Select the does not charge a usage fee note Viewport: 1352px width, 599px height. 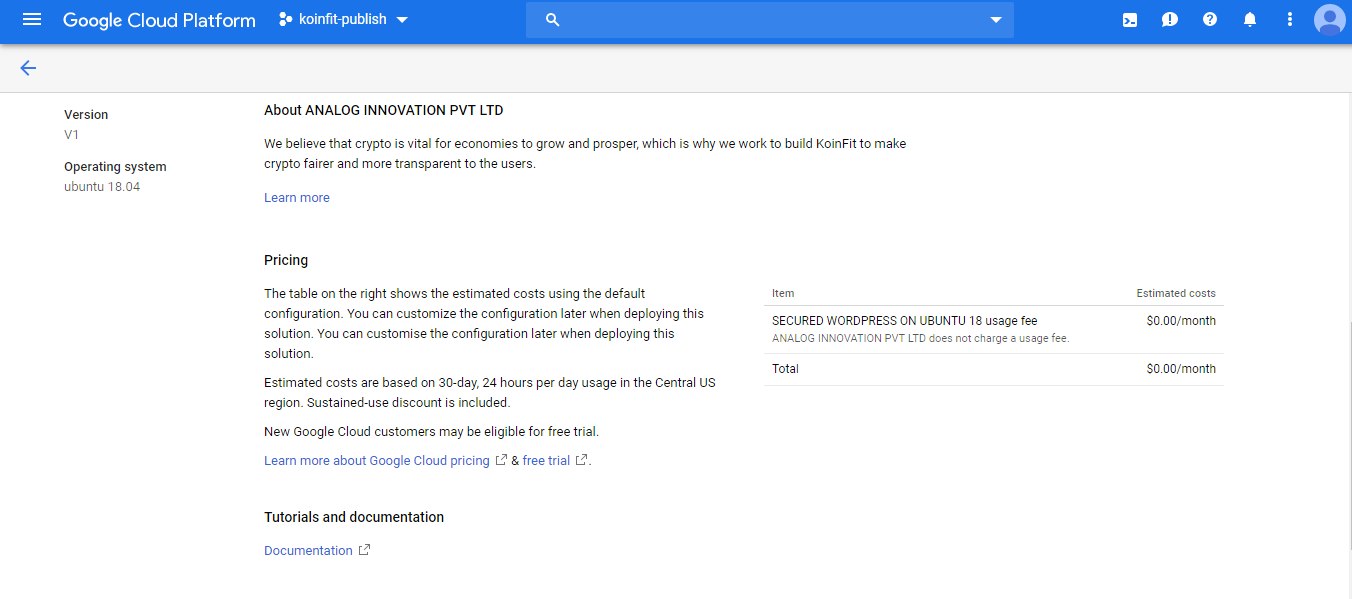(921, 338)
